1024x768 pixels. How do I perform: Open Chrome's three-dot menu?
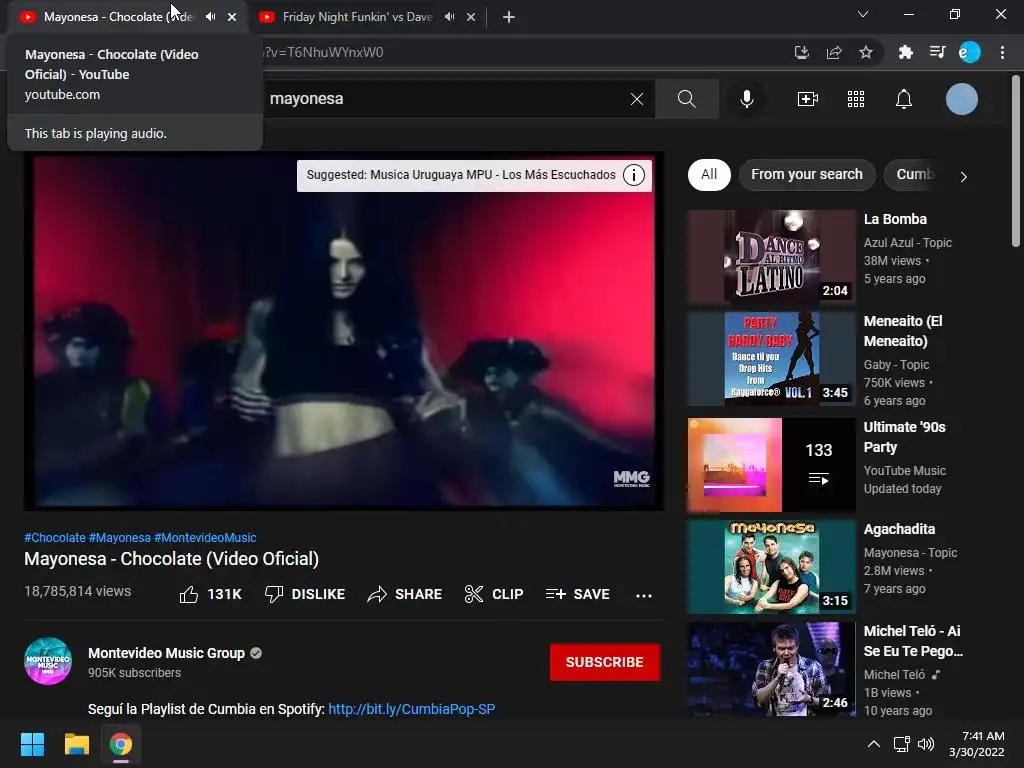click(x=1002, y=52)
